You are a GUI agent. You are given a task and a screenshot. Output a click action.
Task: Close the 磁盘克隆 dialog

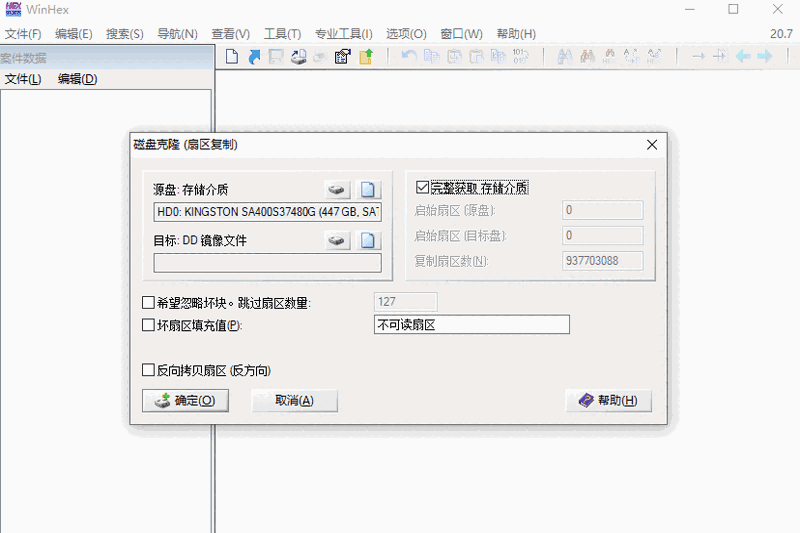(652, 145)
